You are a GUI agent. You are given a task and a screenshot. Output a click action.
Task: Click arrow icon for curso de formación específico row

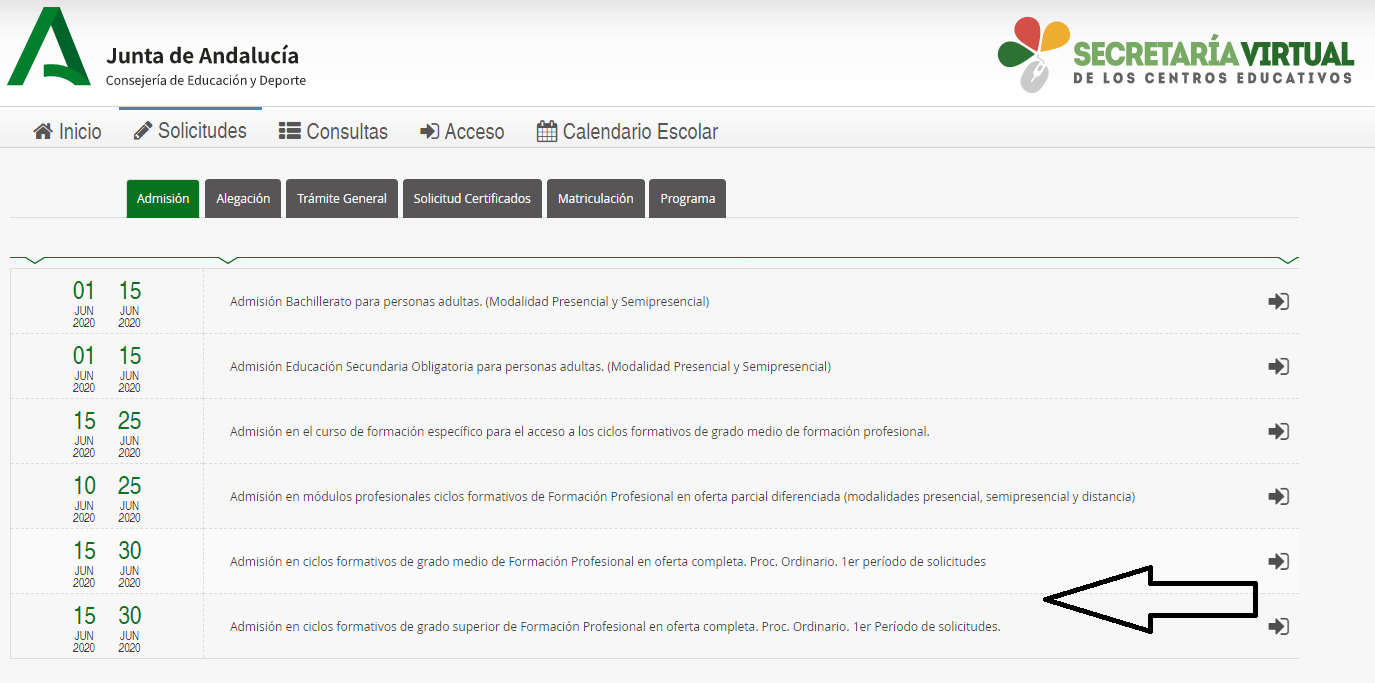[1278, 431]
